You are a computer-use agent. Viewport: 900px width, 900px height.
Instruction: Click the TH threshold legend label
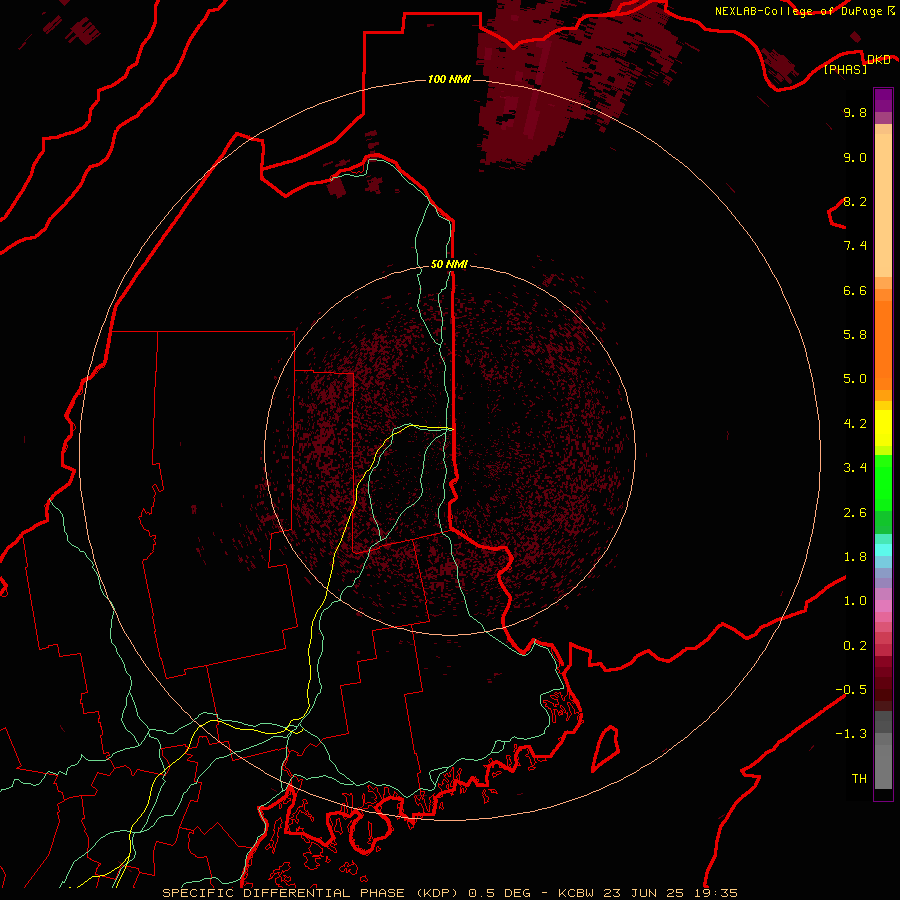[x=859, y=779]
